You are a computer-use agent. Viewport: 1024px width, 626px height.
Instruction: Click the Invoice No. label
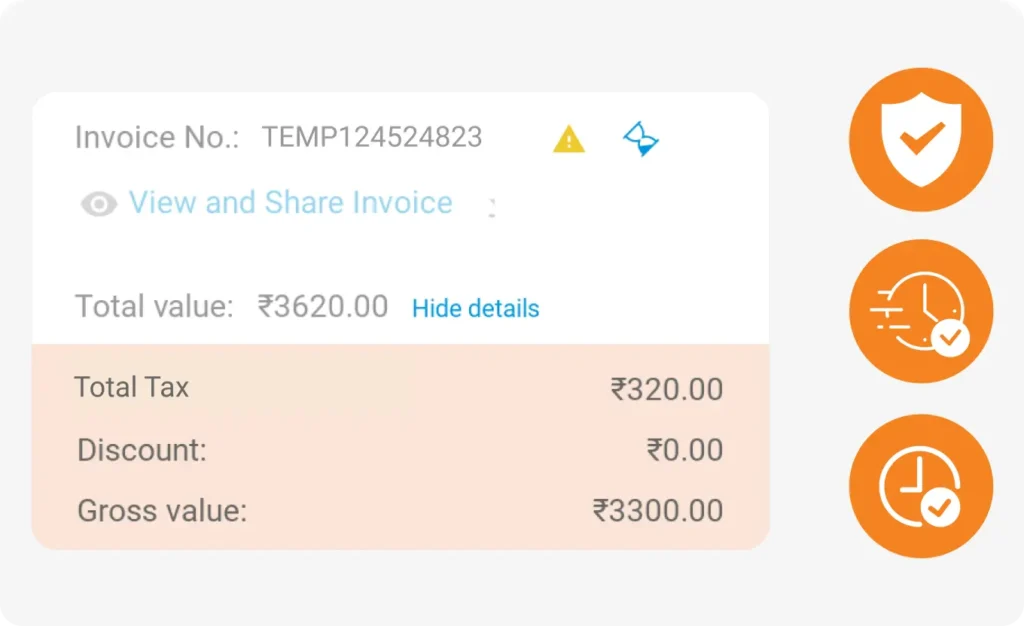point(149,137)
